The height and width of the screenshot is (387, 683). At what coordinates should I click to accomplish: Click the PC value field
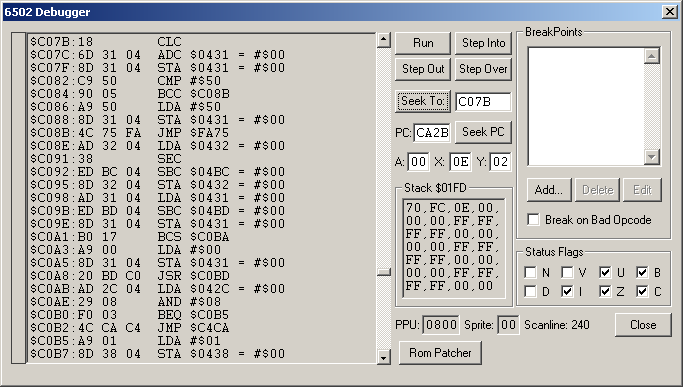[432, 132]
